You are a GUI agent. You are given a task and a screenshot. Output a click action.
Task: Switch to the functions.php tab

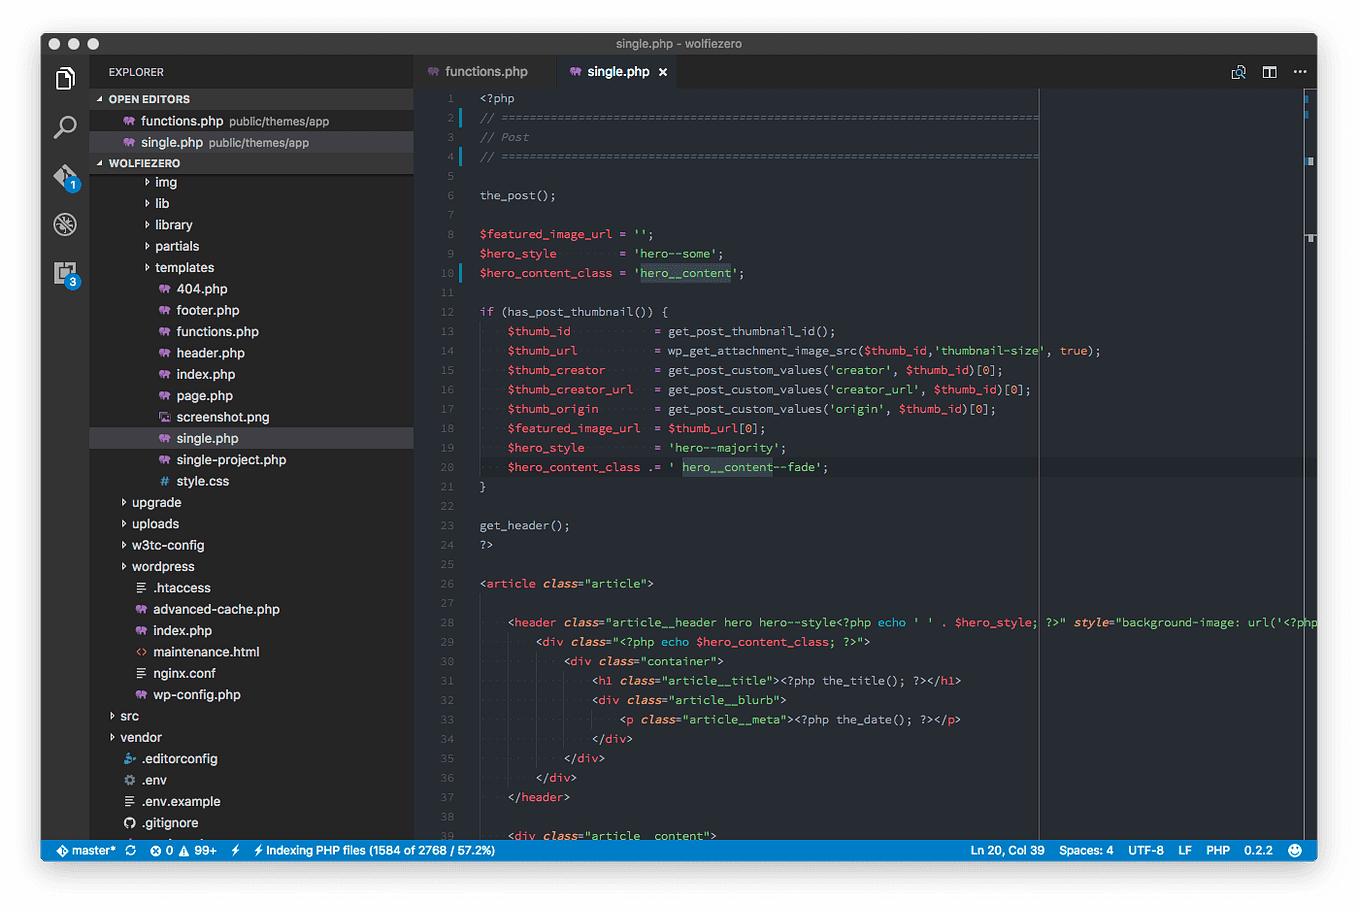coord(485,72)
